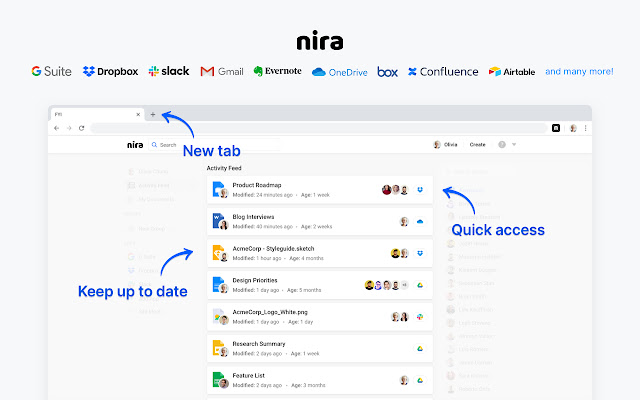The width and height of the screenshot is (640, 400).
Task: Click the Gmail logo
Action: pos(222,71)
